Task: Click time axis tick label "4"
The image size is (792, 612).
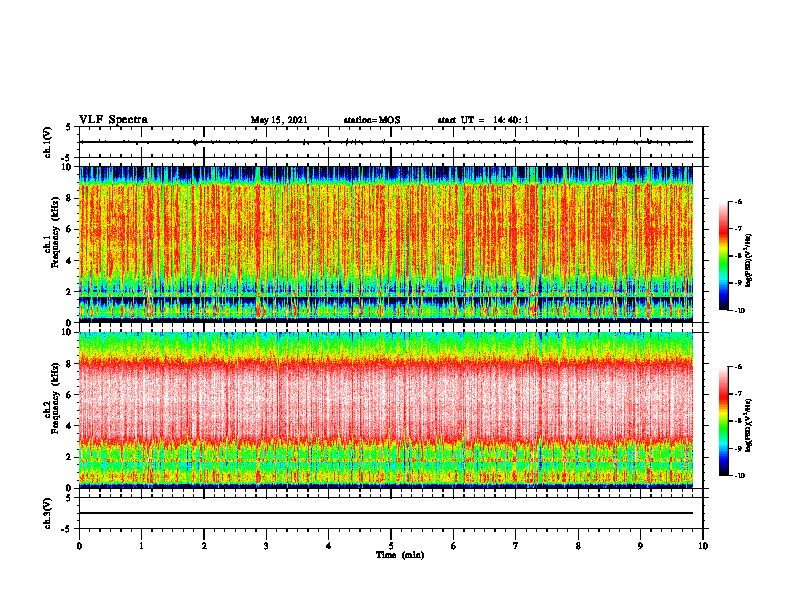Action: pyautogui.click(x=329, y=546)
